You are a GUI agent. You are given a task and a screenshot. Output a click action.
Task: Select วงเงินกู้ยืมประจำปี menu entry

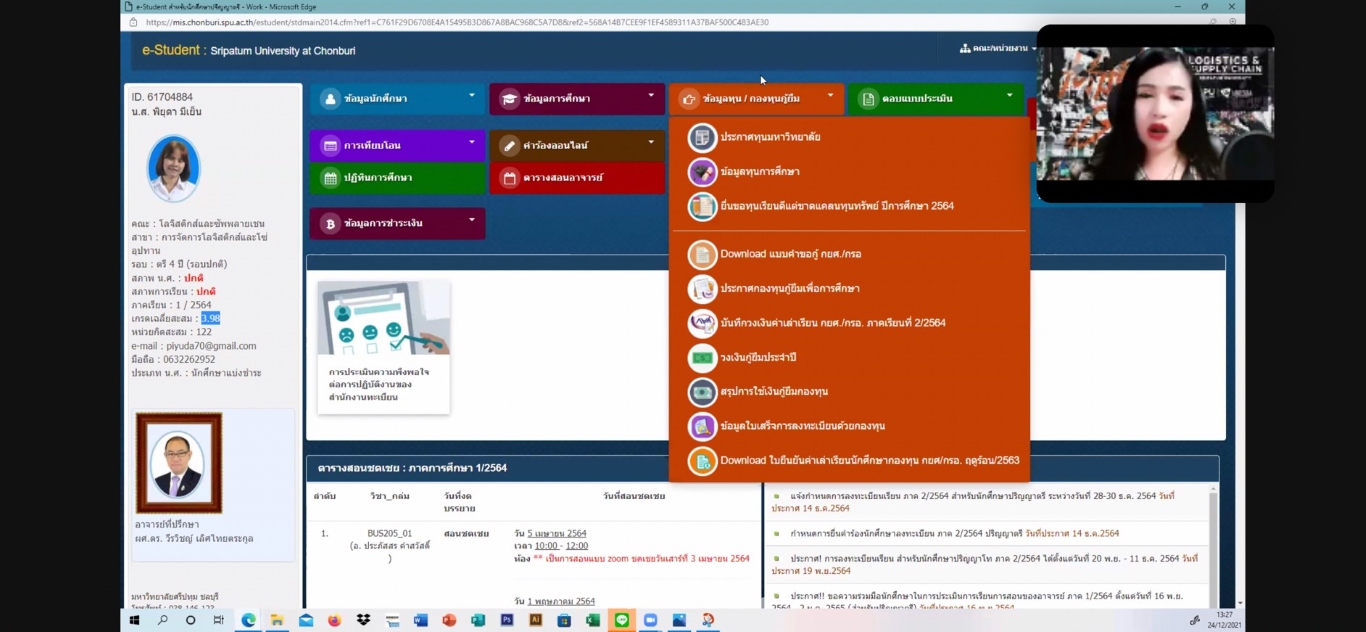pos(758,357)
